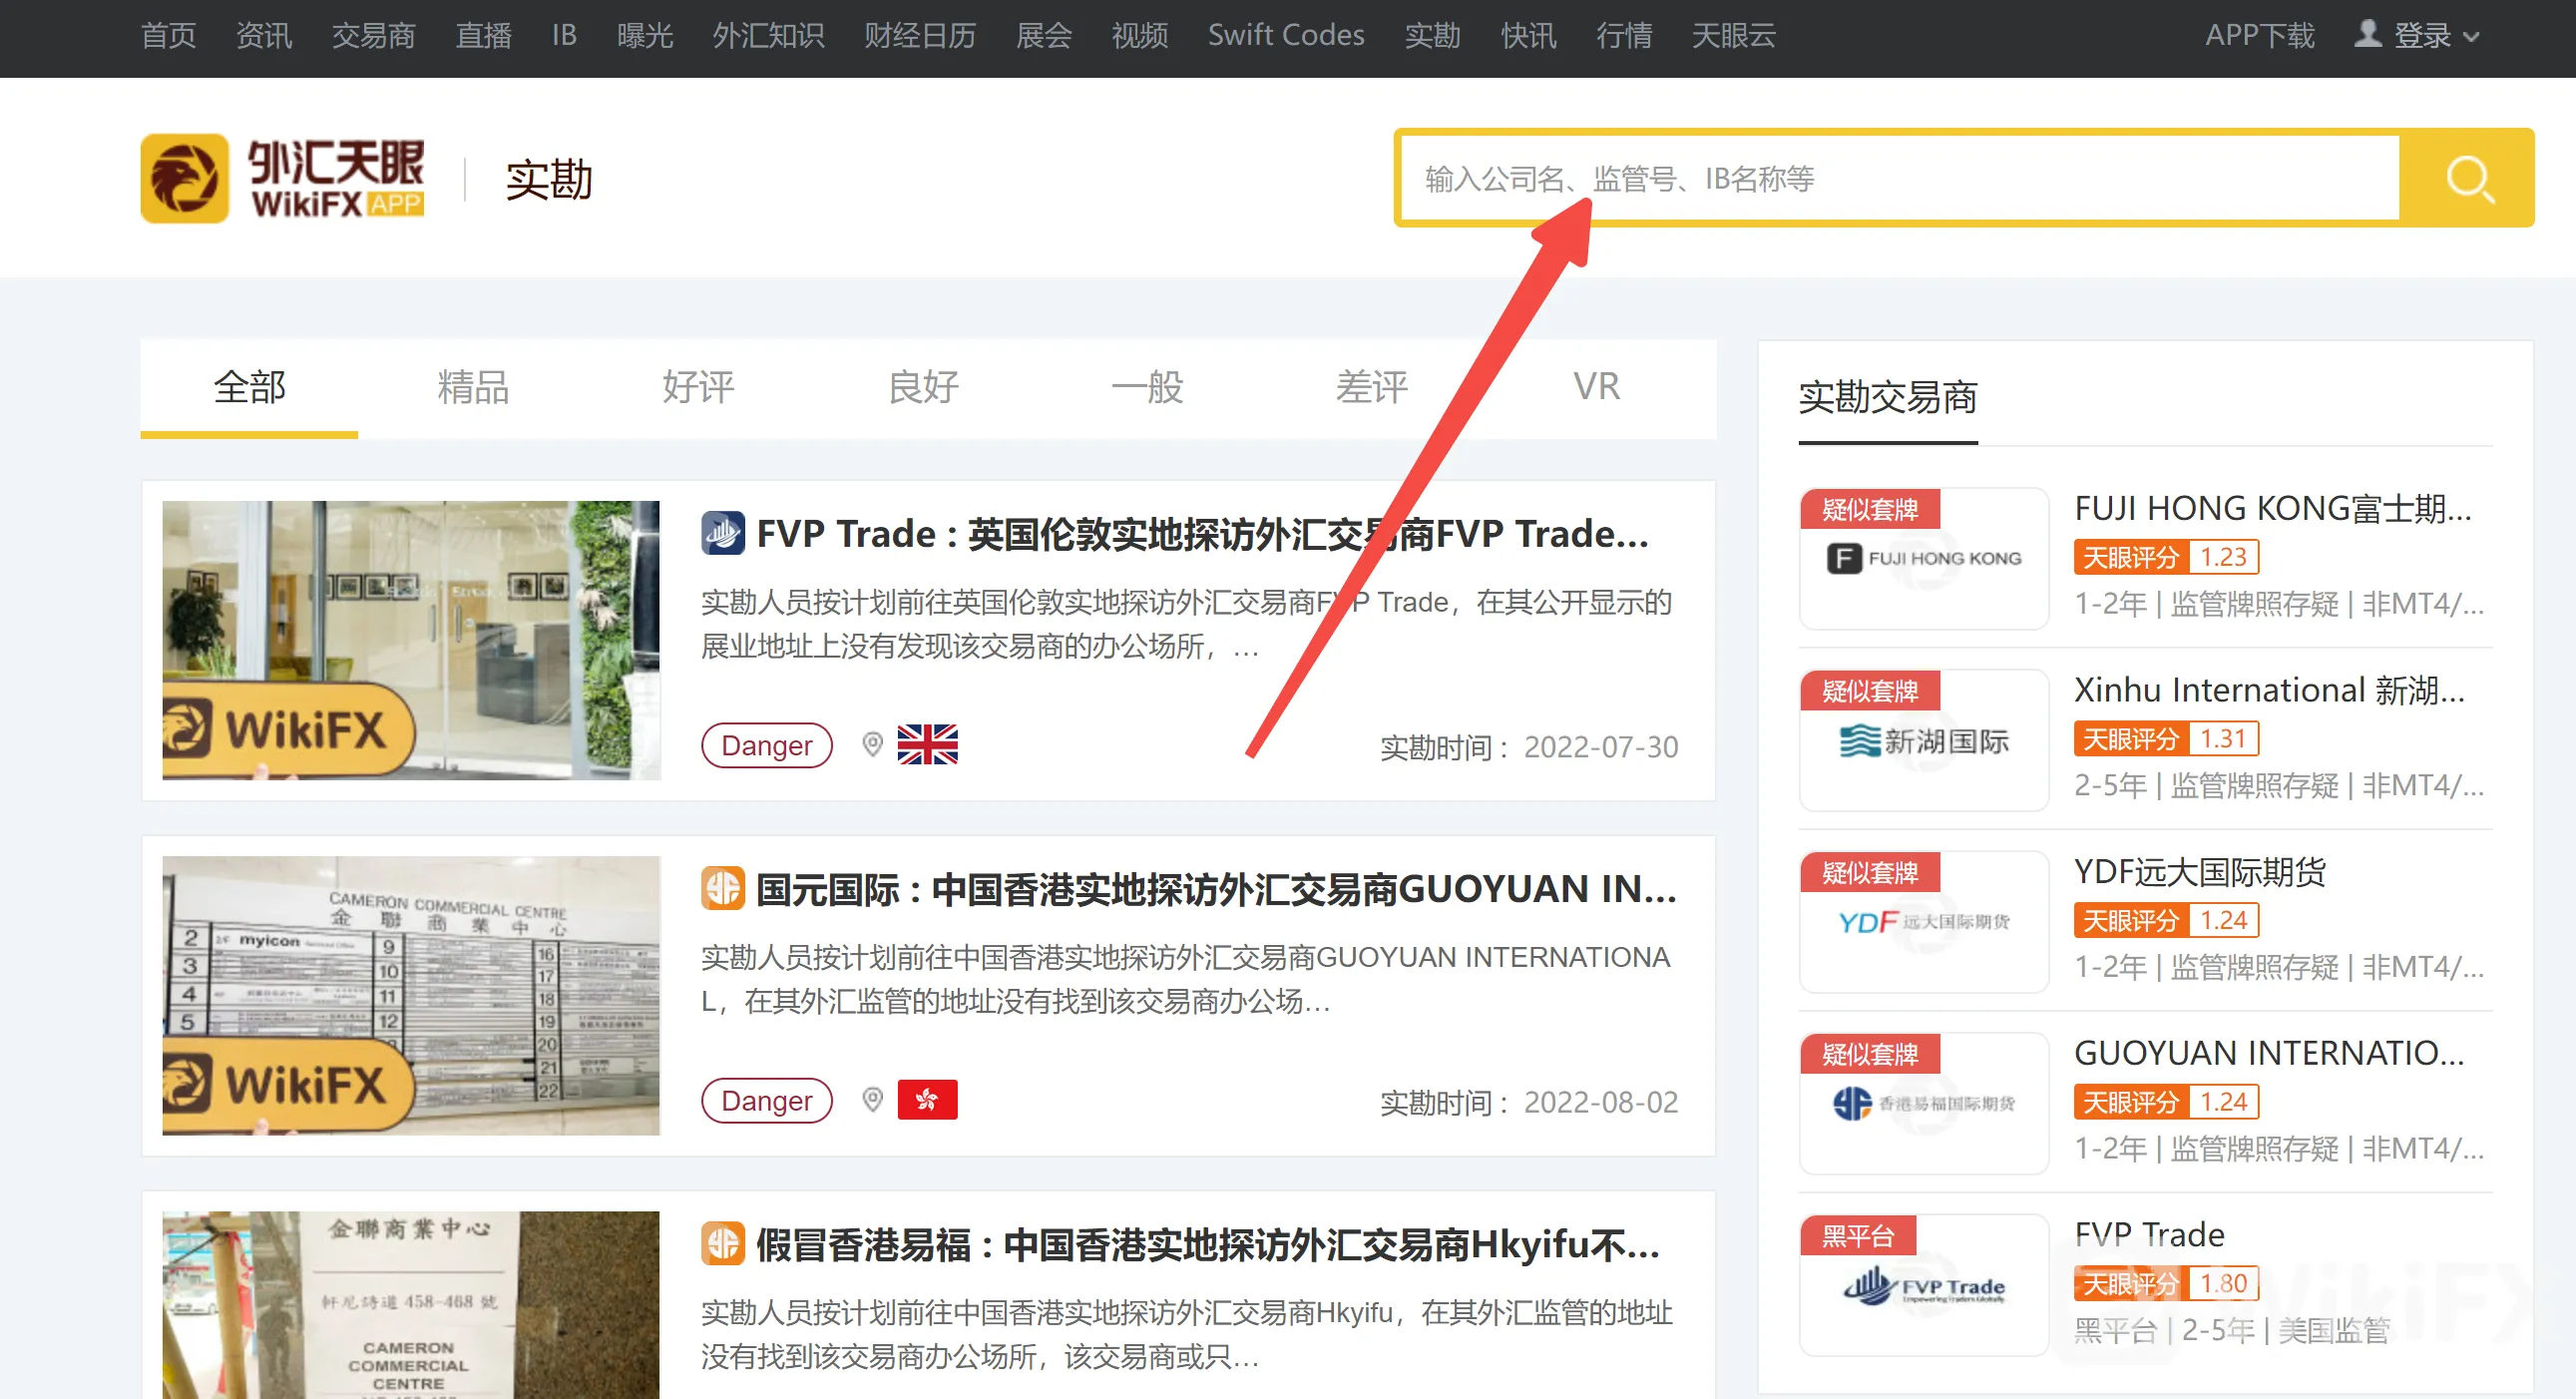Select the 全部 filter tab
The width and height of the screenshot is (2576, 1399).
point(249,386)
